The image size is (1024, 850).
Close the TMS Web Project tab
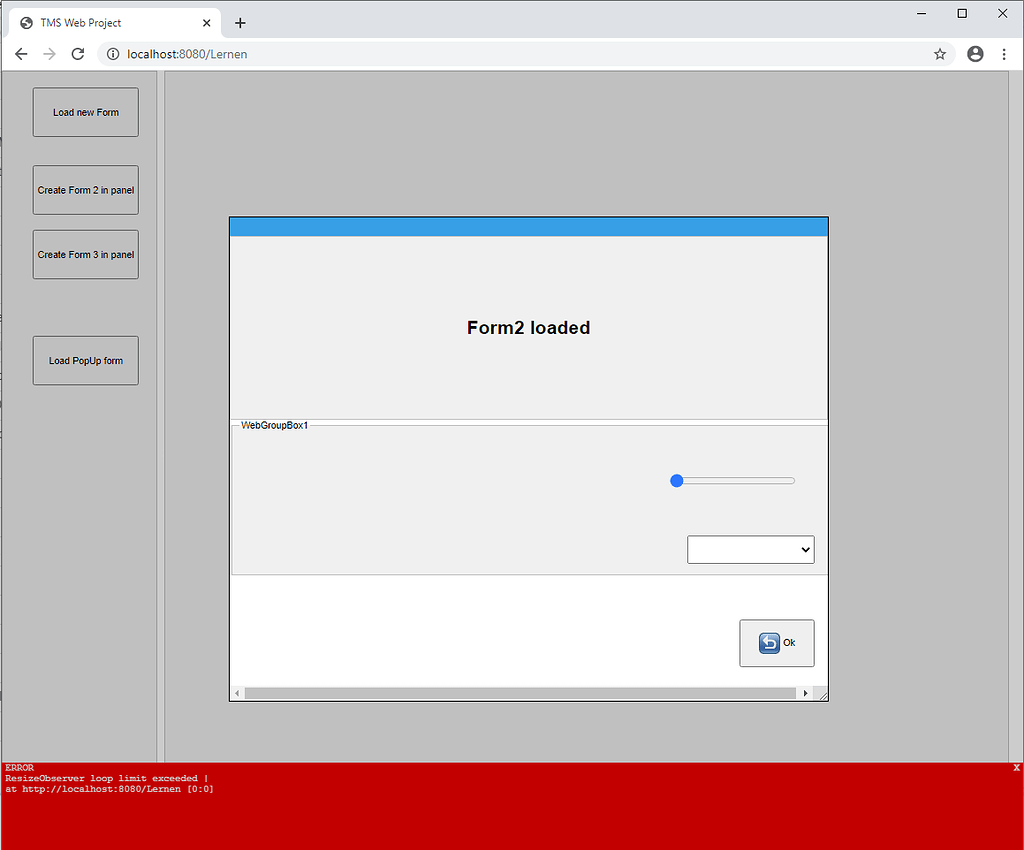pos(207,23)
